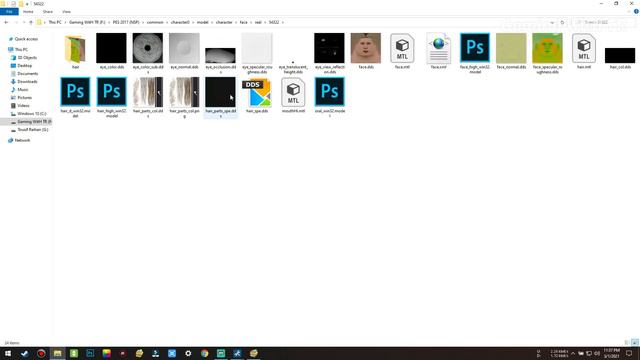The height and width of the screenshot is (360, 640).
Task: Open Downloads in sidebar
Action: [x=27, y=82]
